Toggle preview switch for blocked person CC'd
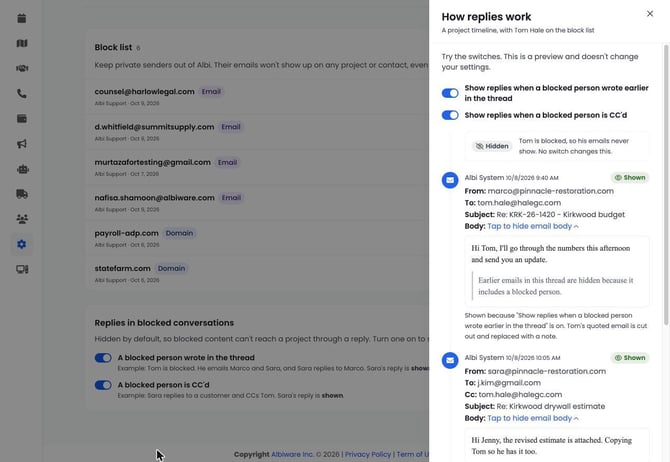670x462 pixels. pos(450,115)
